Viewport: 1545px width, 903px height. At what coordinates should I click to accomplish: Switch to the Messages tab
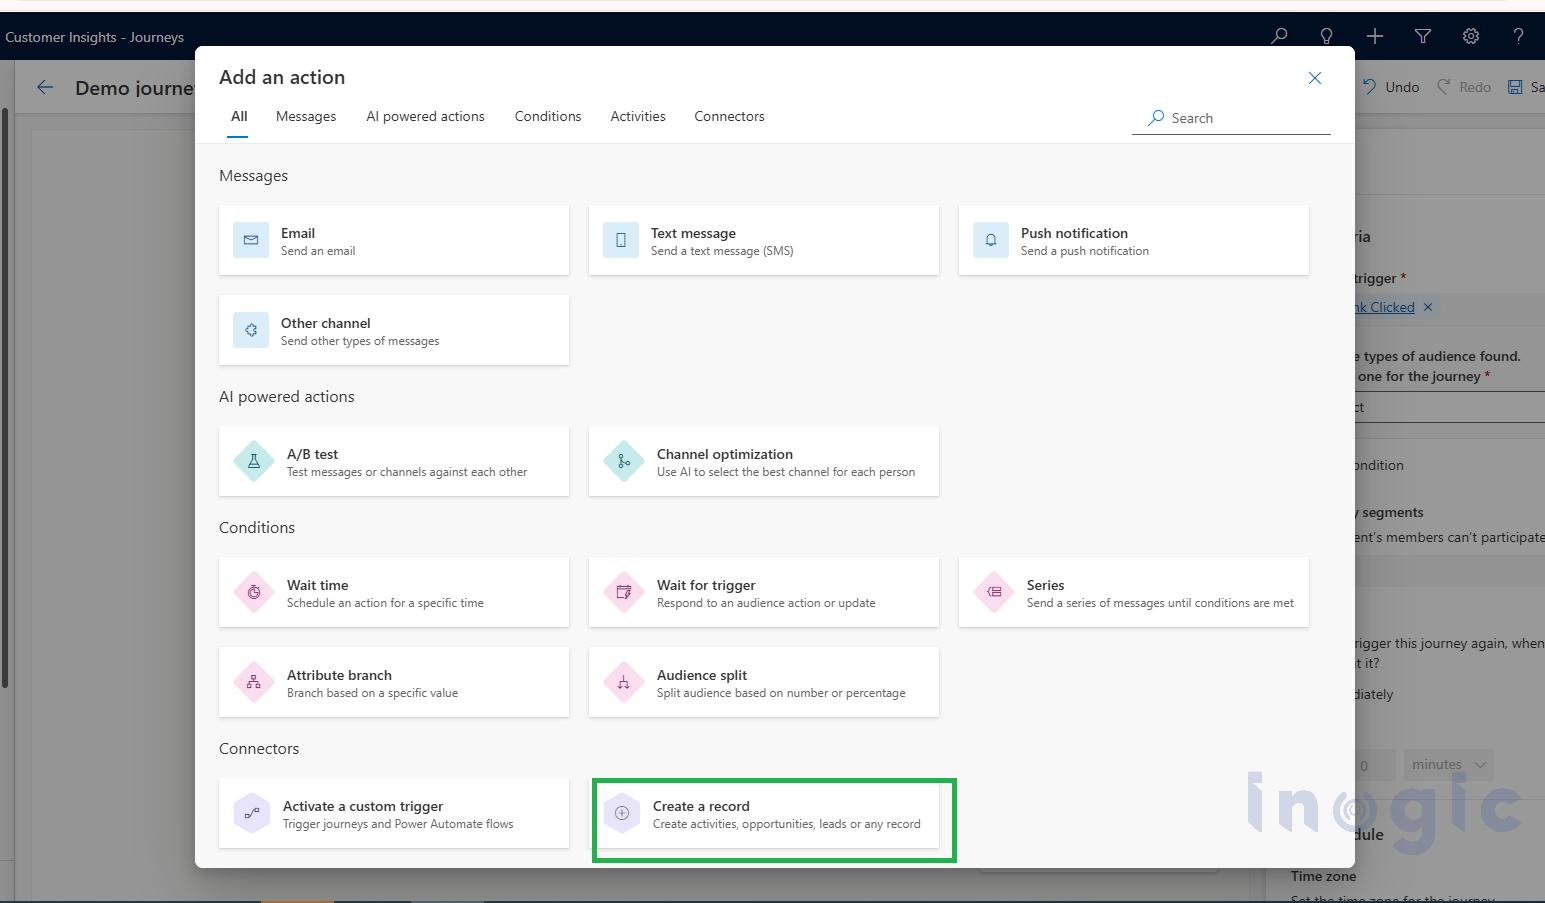click(x=306, y=117)
